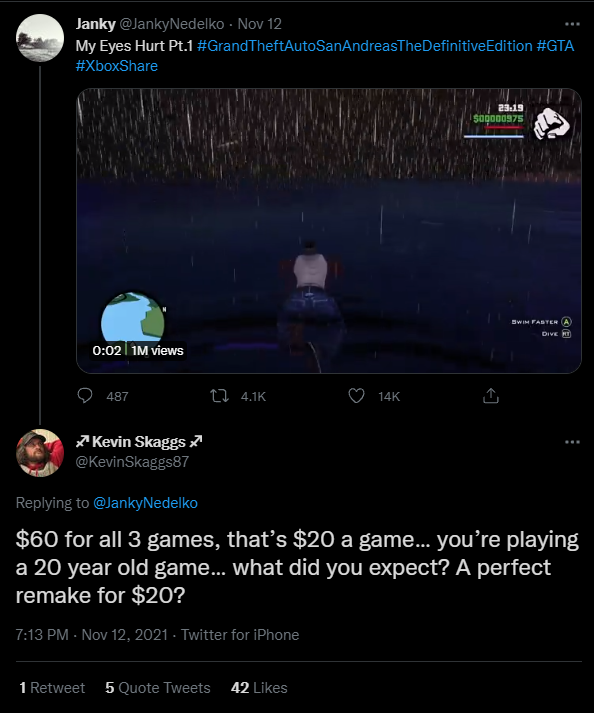Image resolution: width=594 pixels, height=713 pixels.
Task: Open Kevin Skaggs' profile picture
Action: [40, 453]
